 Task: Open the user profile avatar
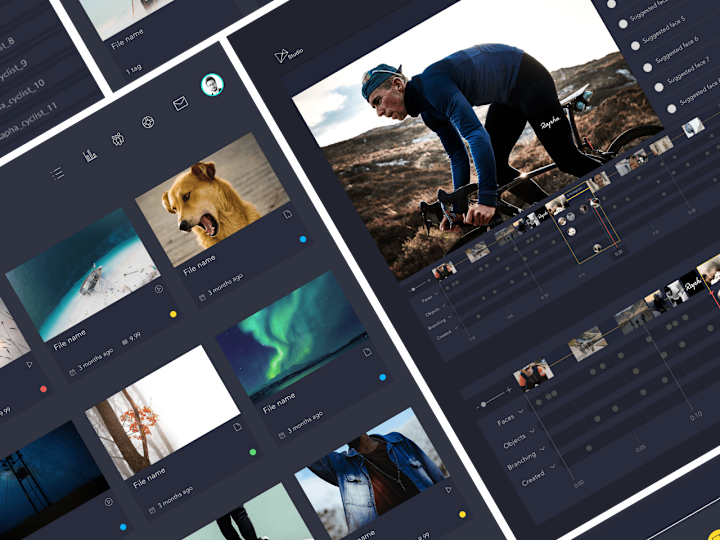pyautogui.click(x=212, y=85)
